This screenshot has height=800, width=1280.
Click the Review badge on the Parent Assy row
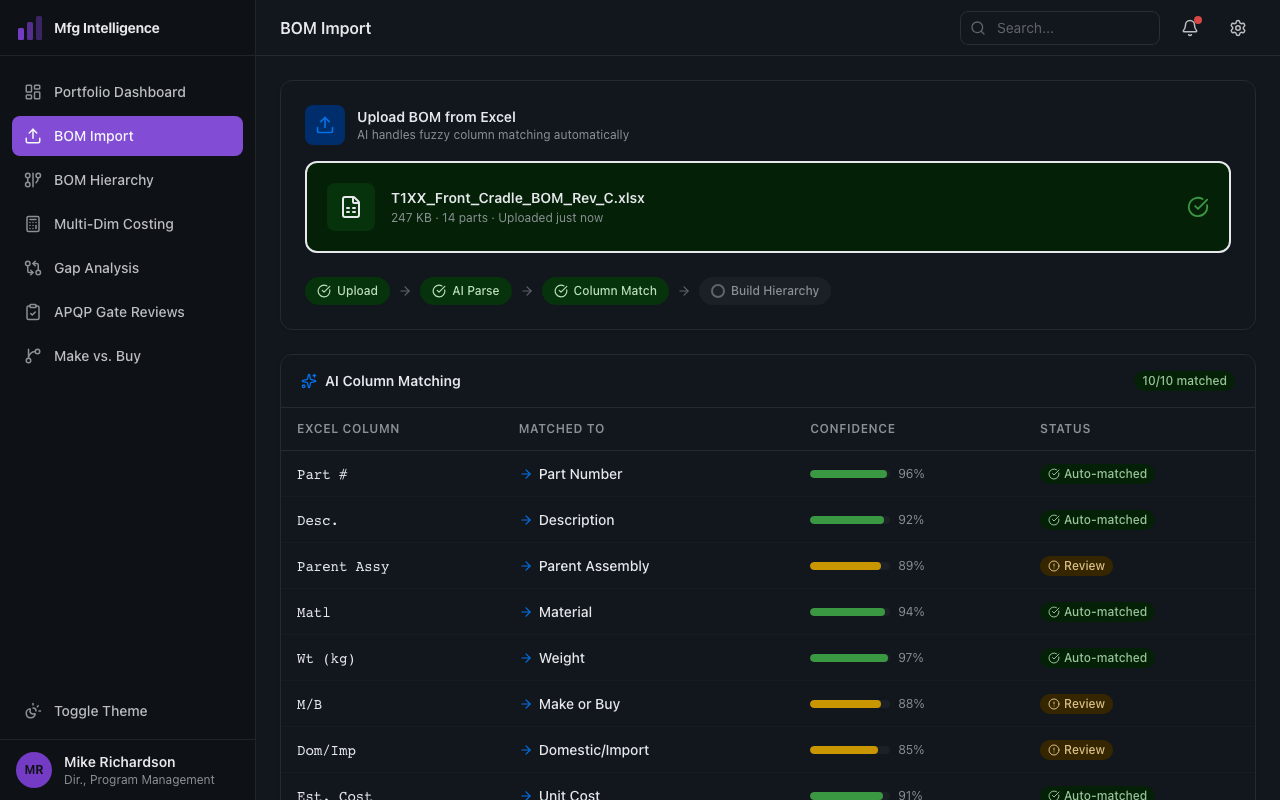(x=1076, y=566)
